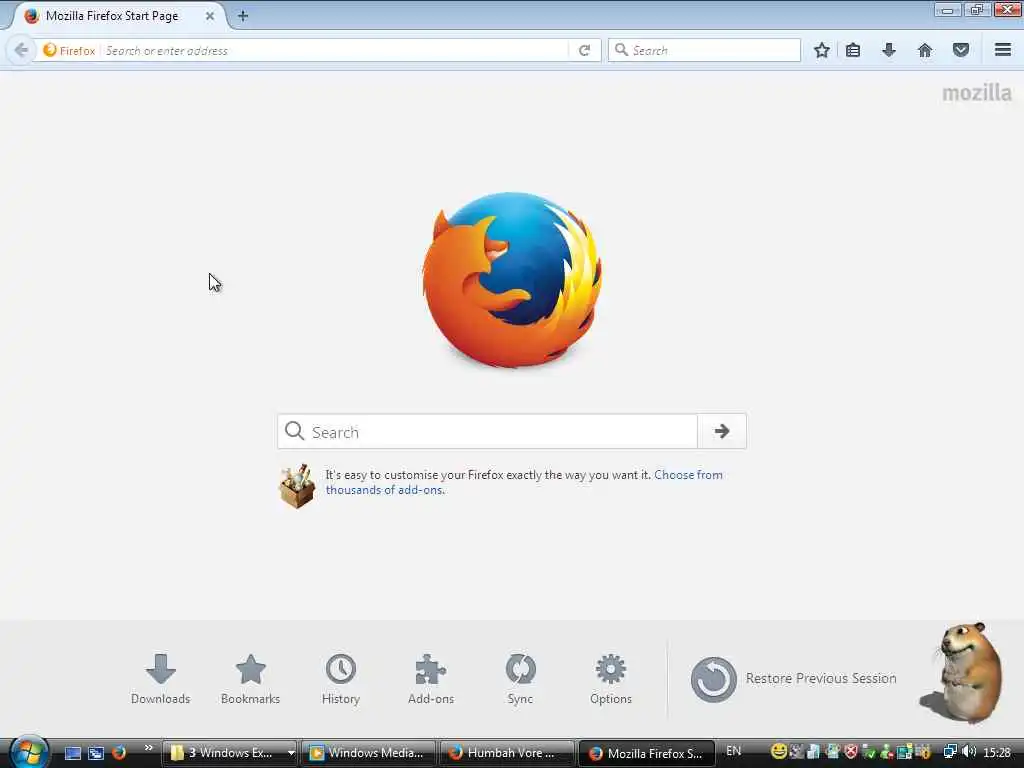The width and height of the screenshot is (1024, 768).
Task: Click the reload page icon
Action: [x=584, y=50]
